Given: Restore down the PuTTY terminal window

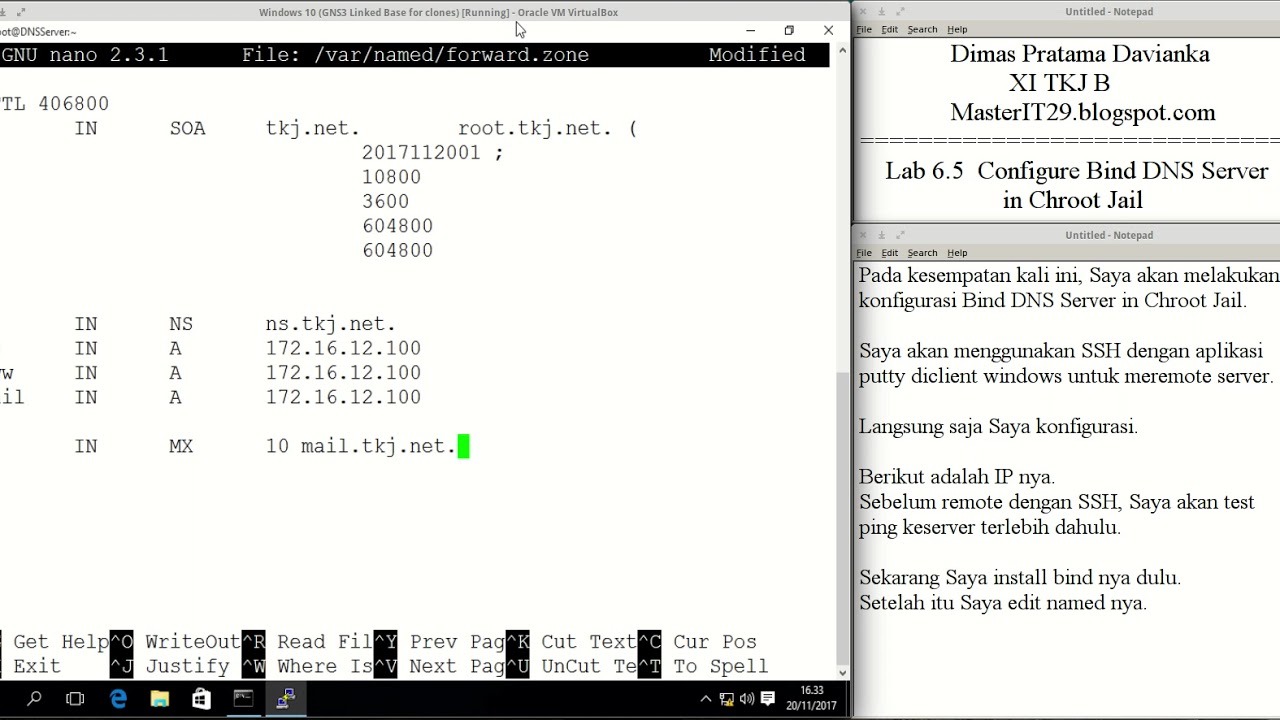Looking at the screenshot, I should (x=789, y=31).
